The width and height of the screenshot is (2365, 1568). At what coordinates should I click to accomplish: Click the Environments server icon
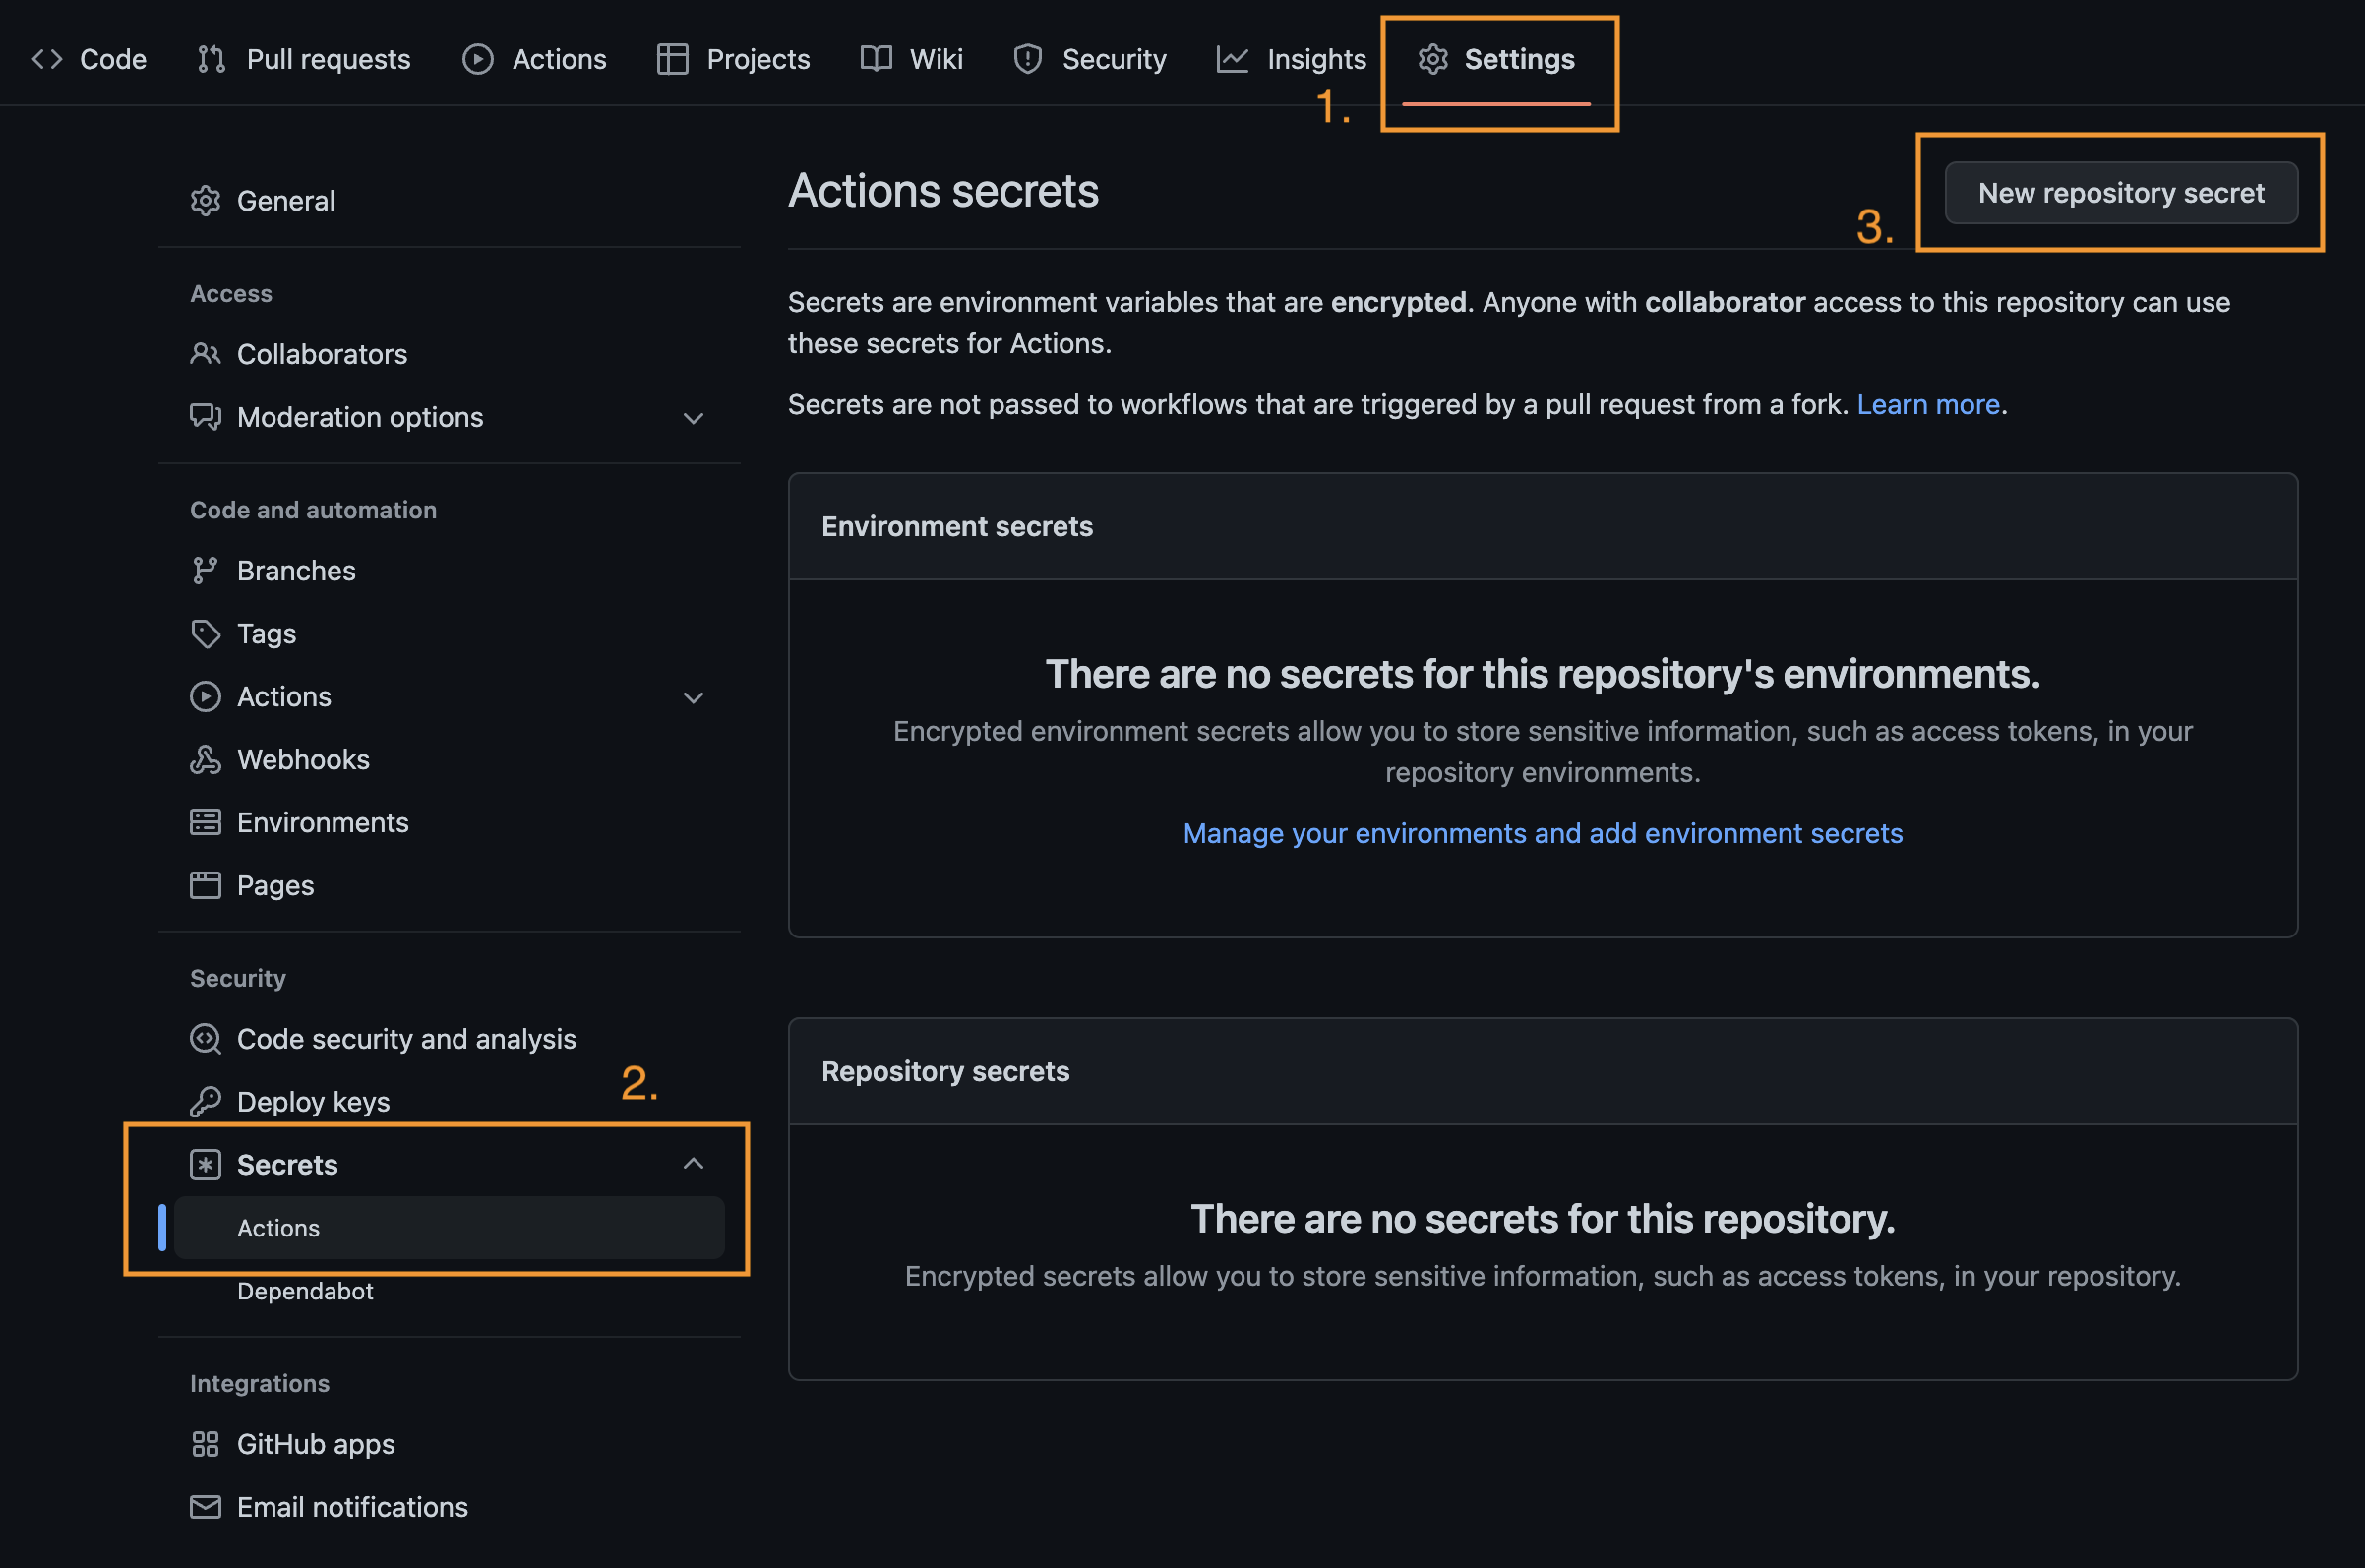point(205,822)
